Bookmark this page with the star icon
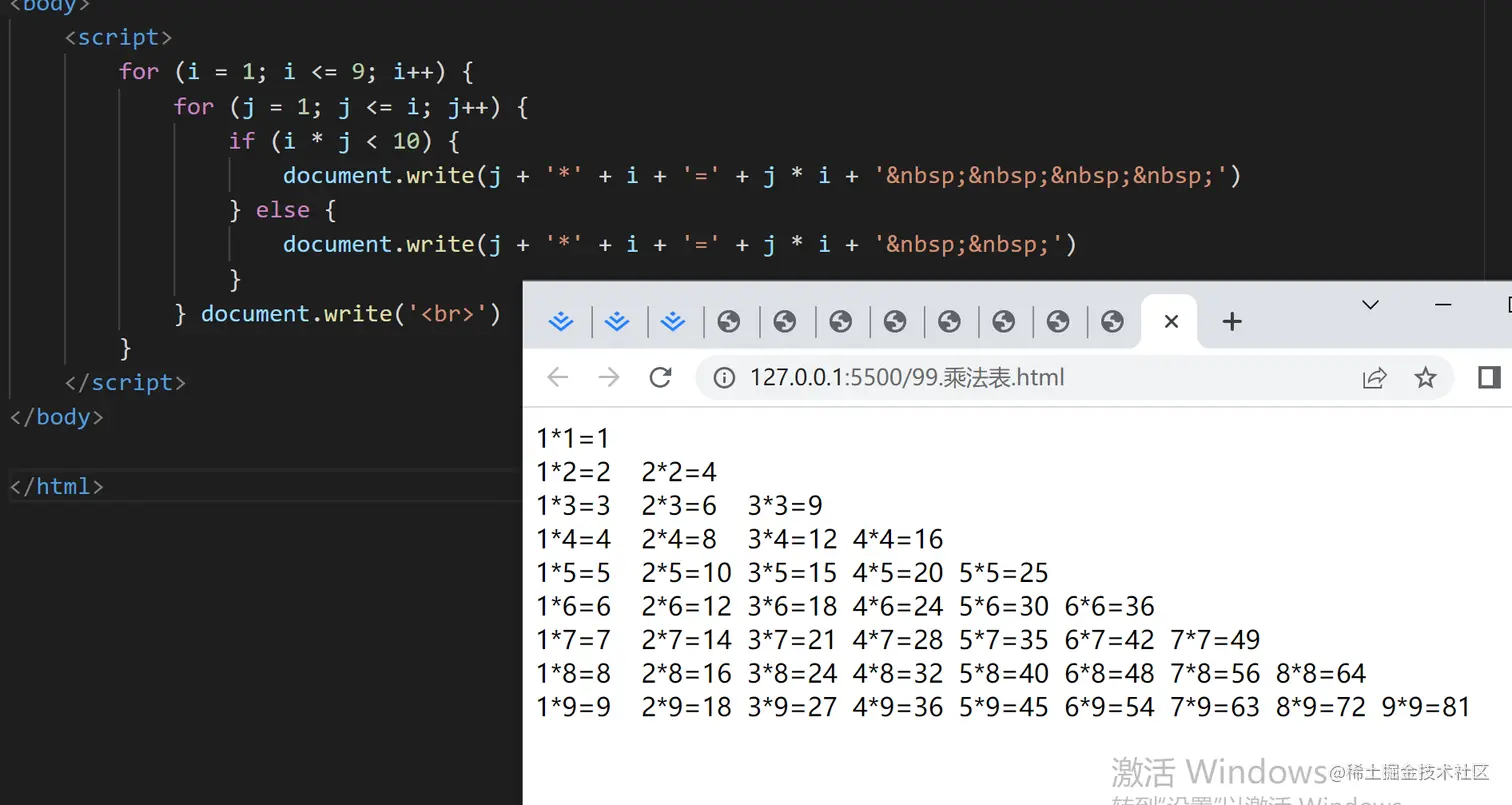1512x805 pixels. tap(1425, 378)
